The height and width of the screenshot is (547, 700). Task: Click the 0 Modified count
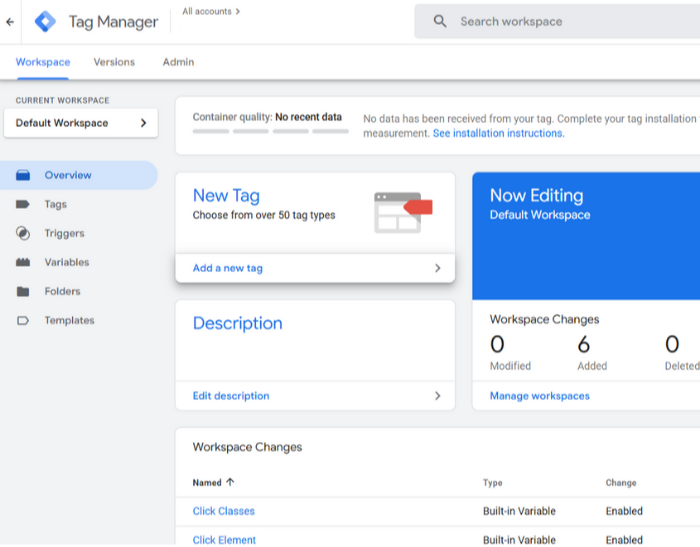(497, 344)
